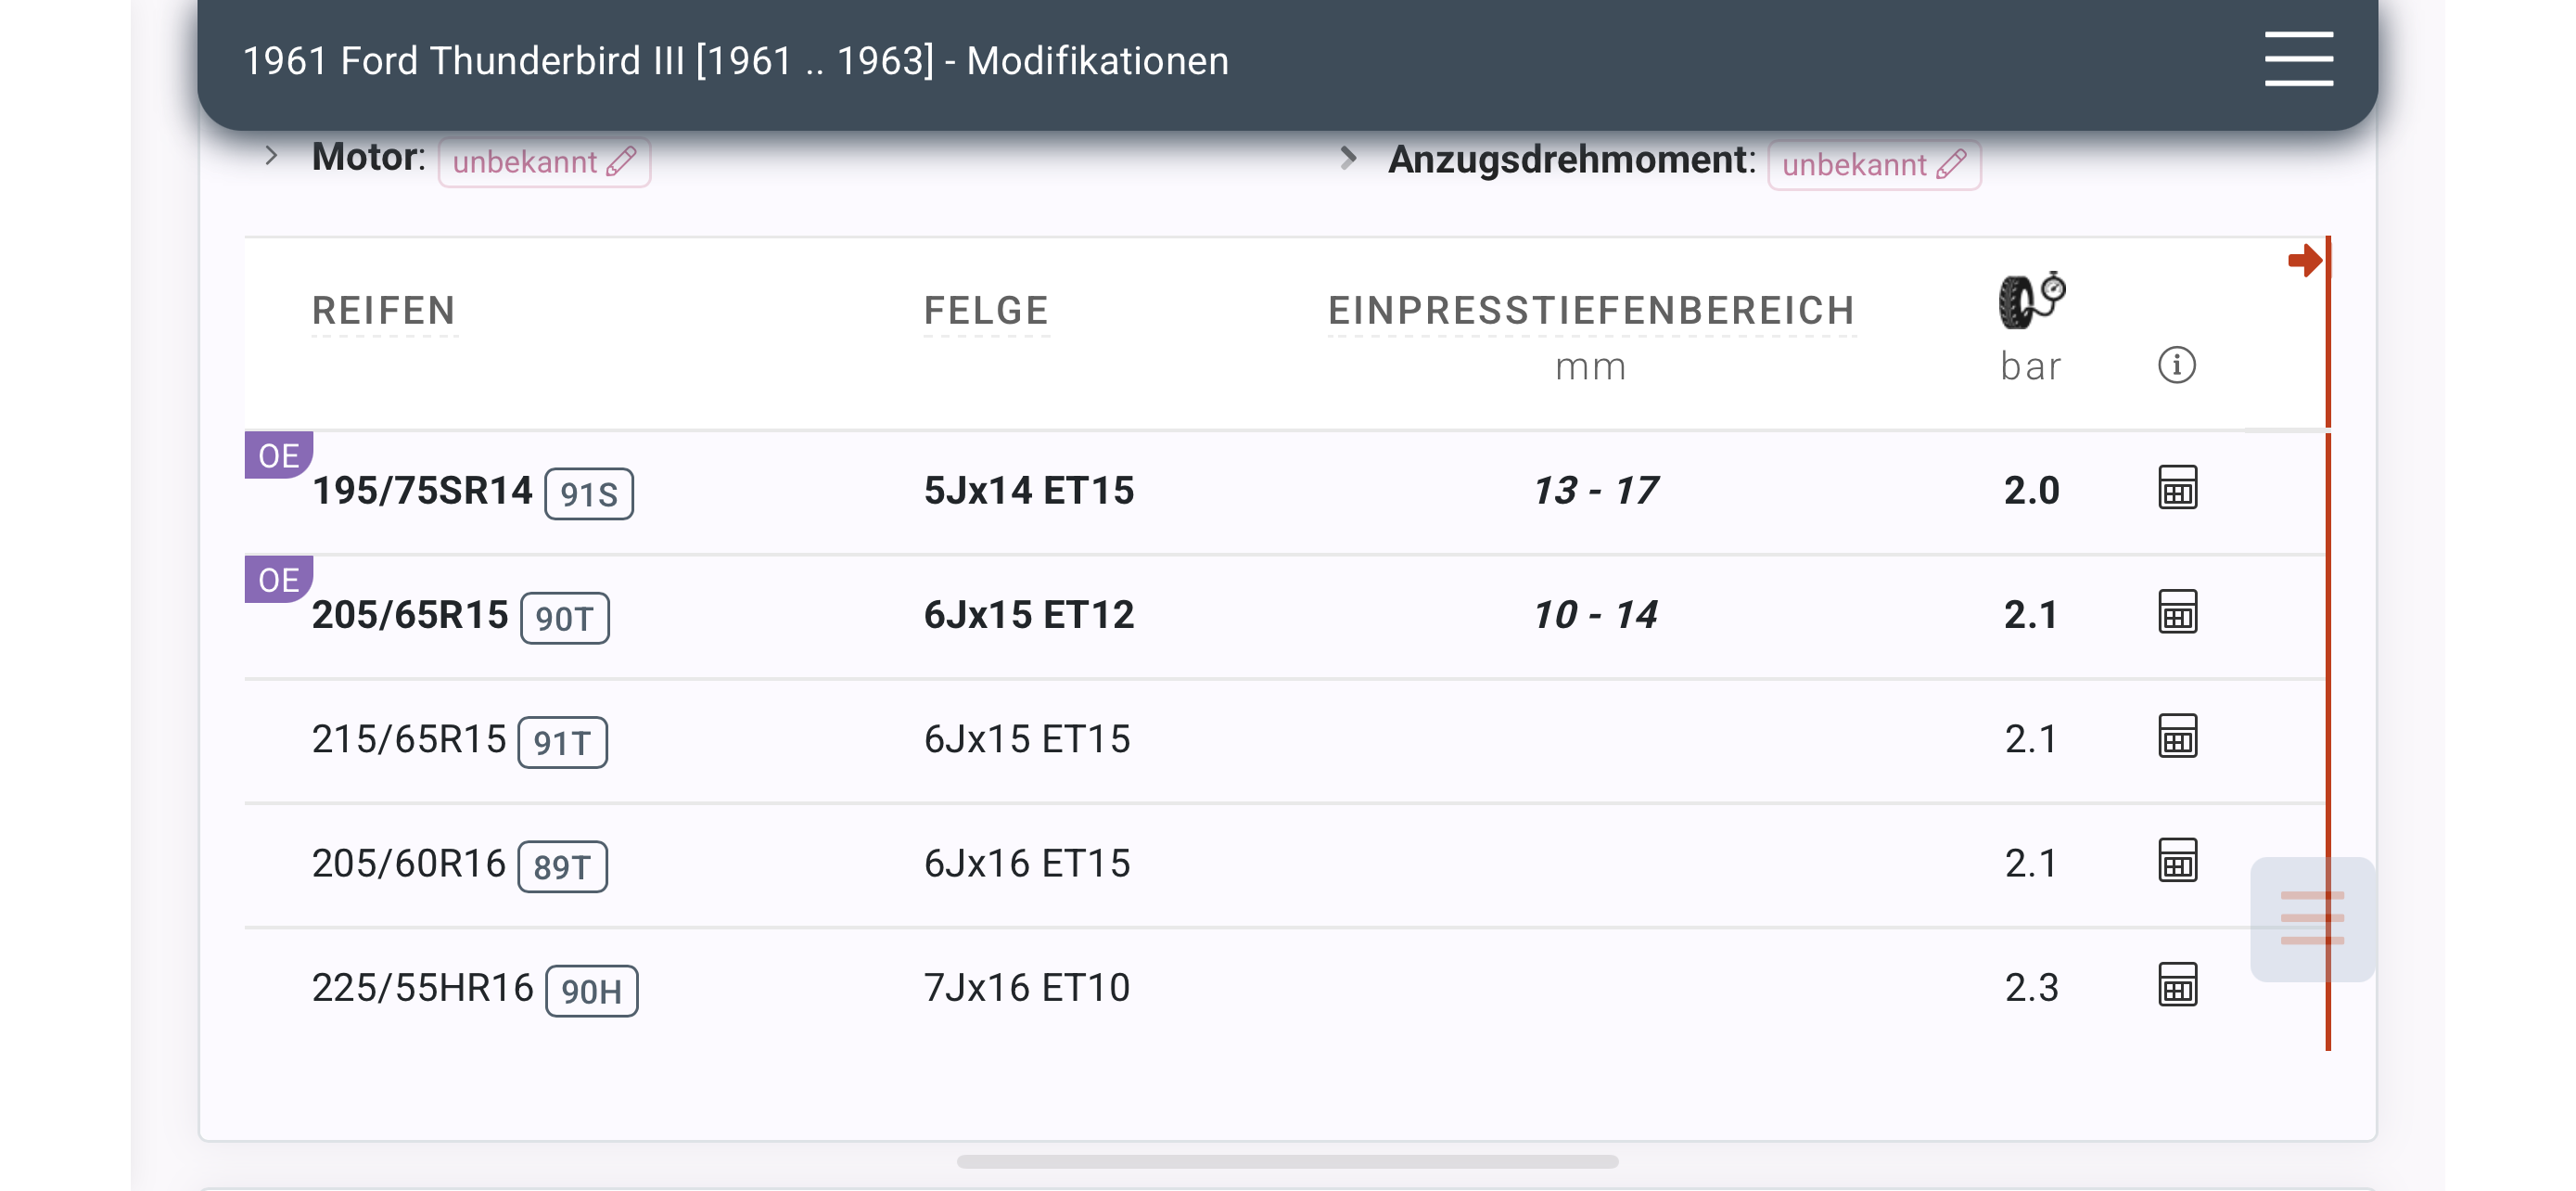Open calculator for 205/65R15 tire

tap(2177, 612)
